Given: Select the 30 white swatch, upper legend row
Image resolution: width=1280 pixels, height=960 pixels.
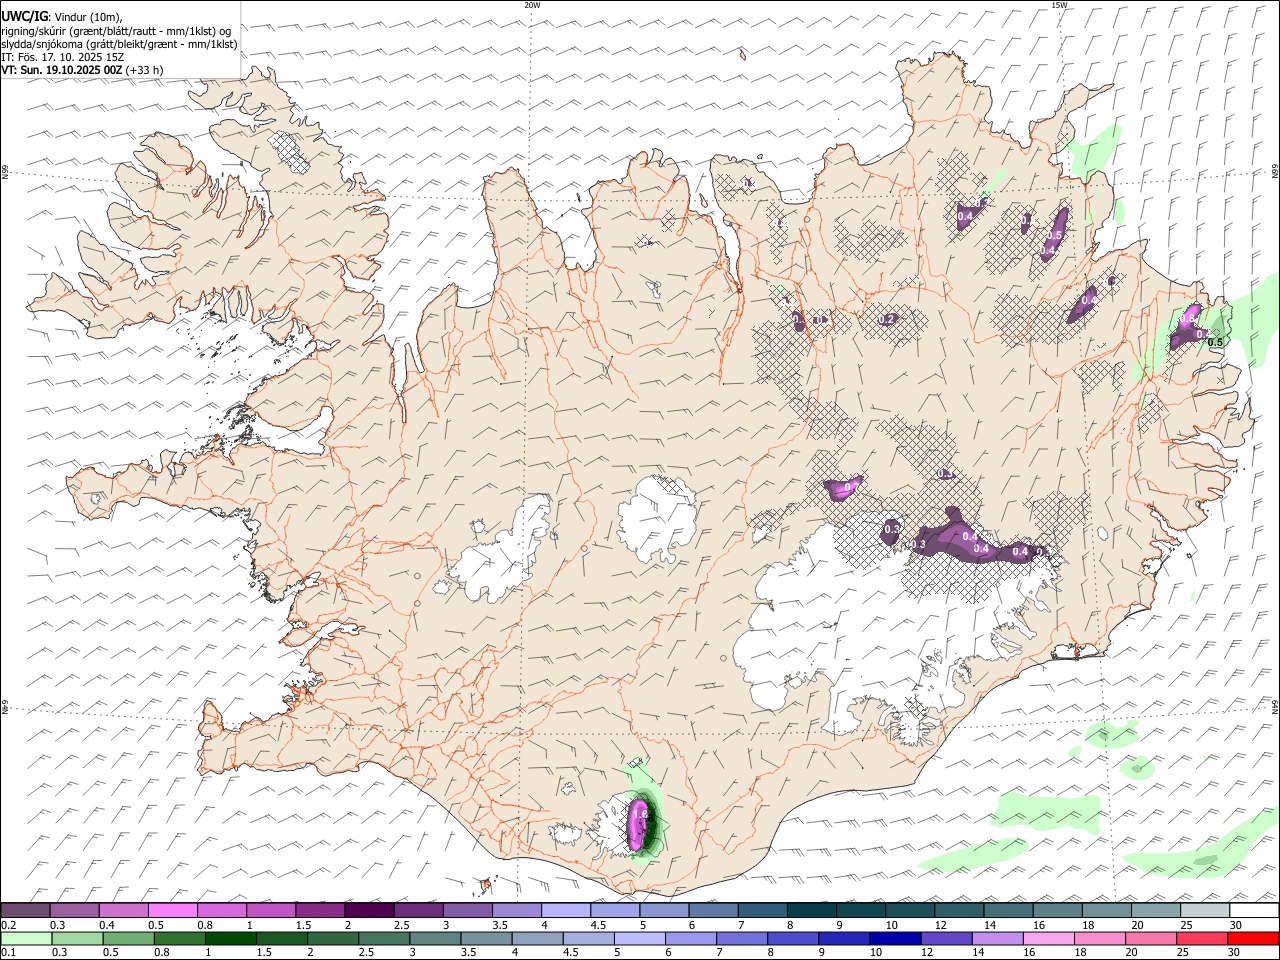Looking at the screenshot, I should (x=1254, y=910).
